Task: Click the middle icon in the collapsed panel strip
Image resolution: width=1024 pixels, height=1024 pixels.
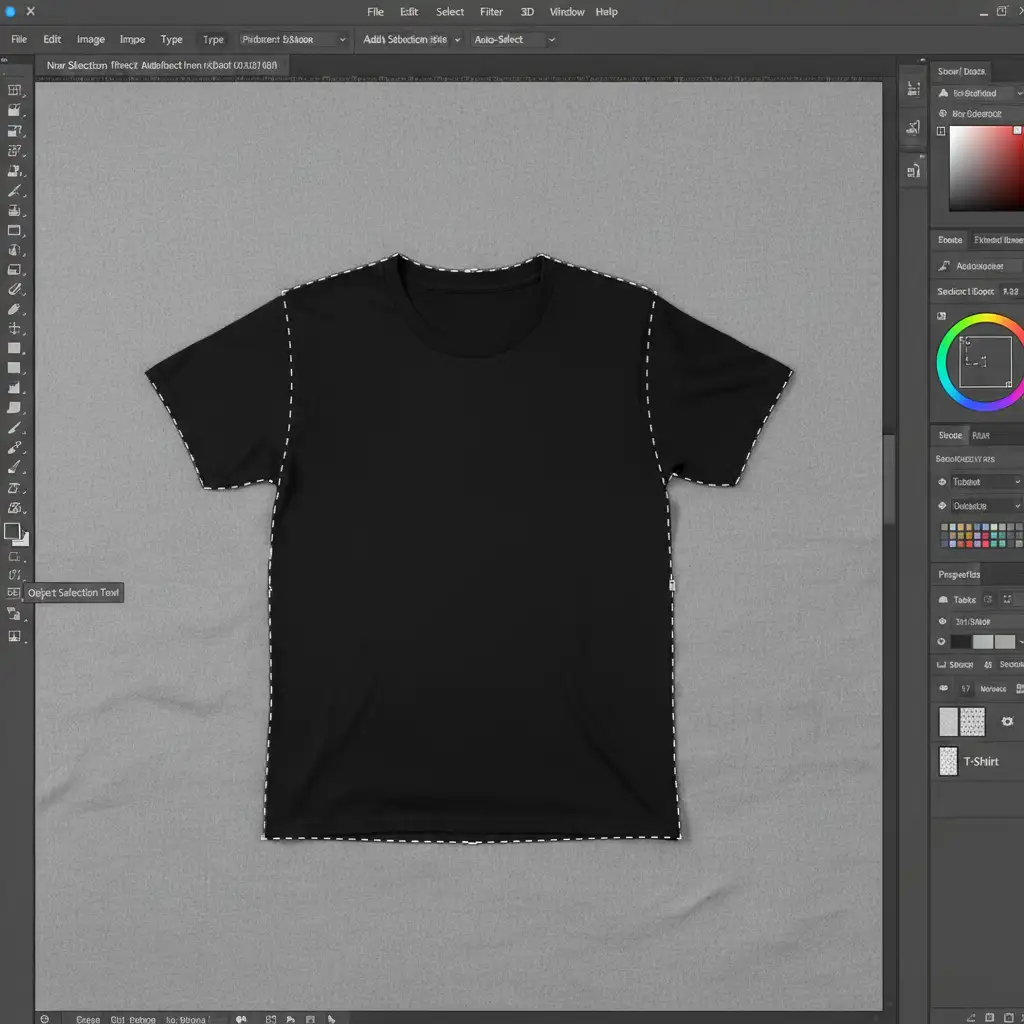Action: [x=913, y=127]
